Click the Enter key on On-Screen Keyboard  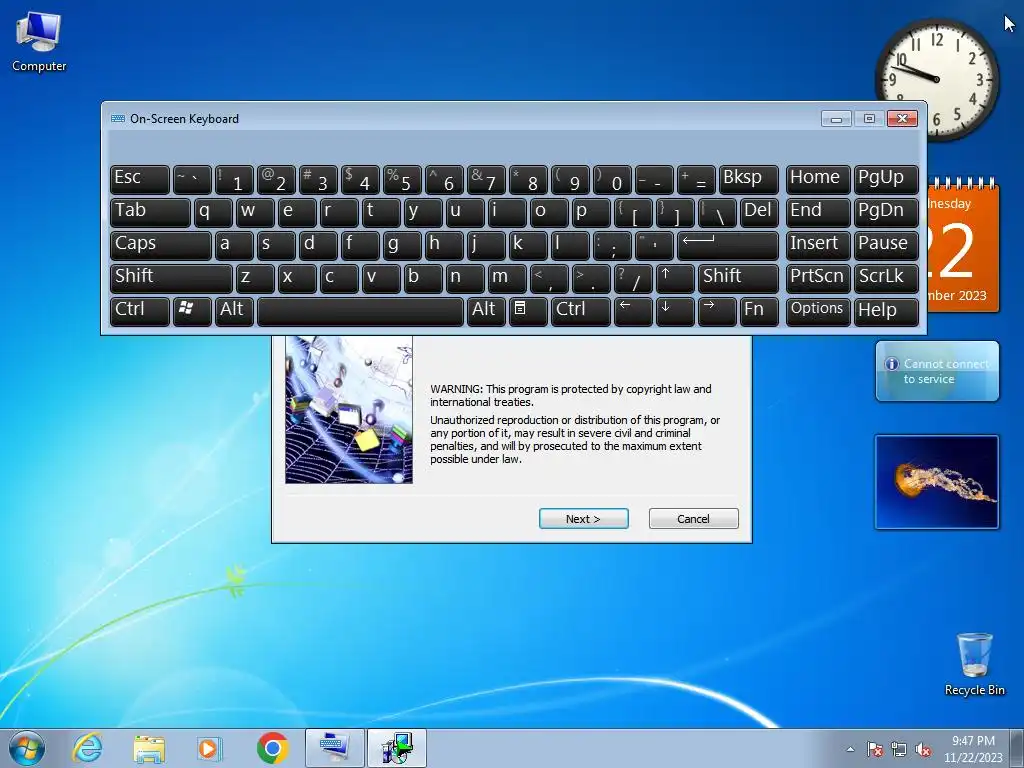click(x=728, y=246)
